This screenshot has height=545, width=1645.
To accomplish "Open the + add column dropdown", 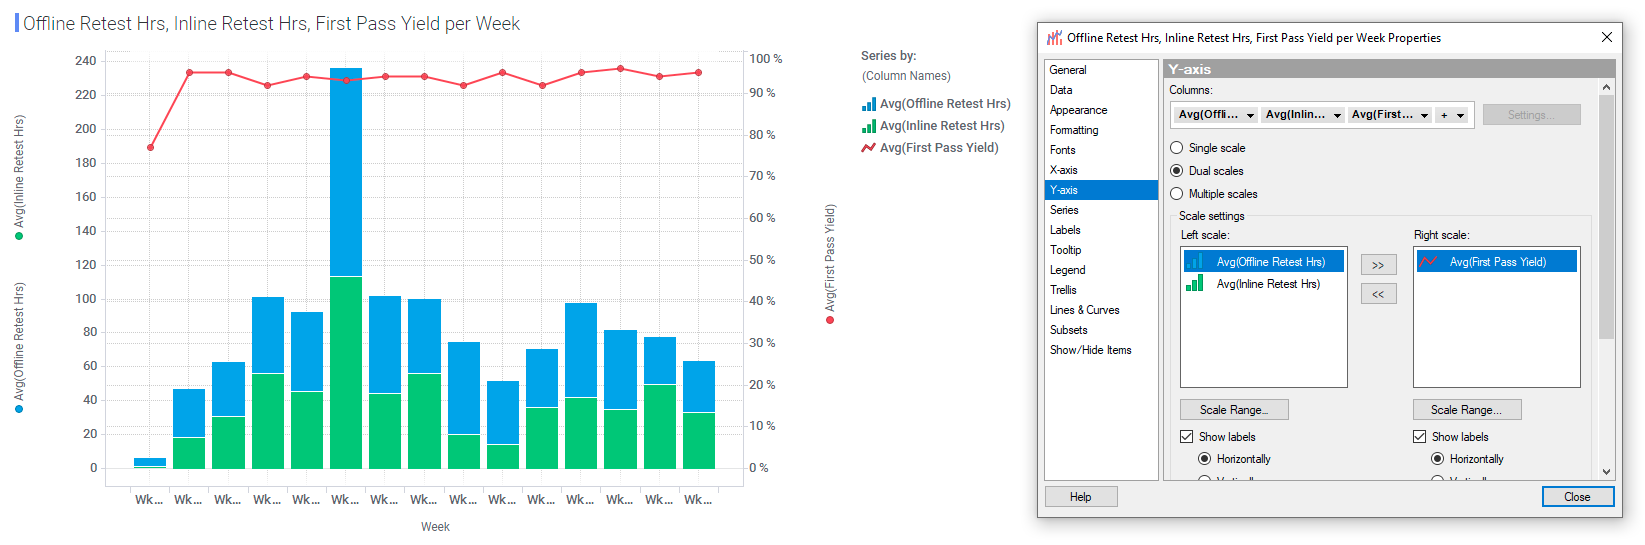I will click(1452, 115).
